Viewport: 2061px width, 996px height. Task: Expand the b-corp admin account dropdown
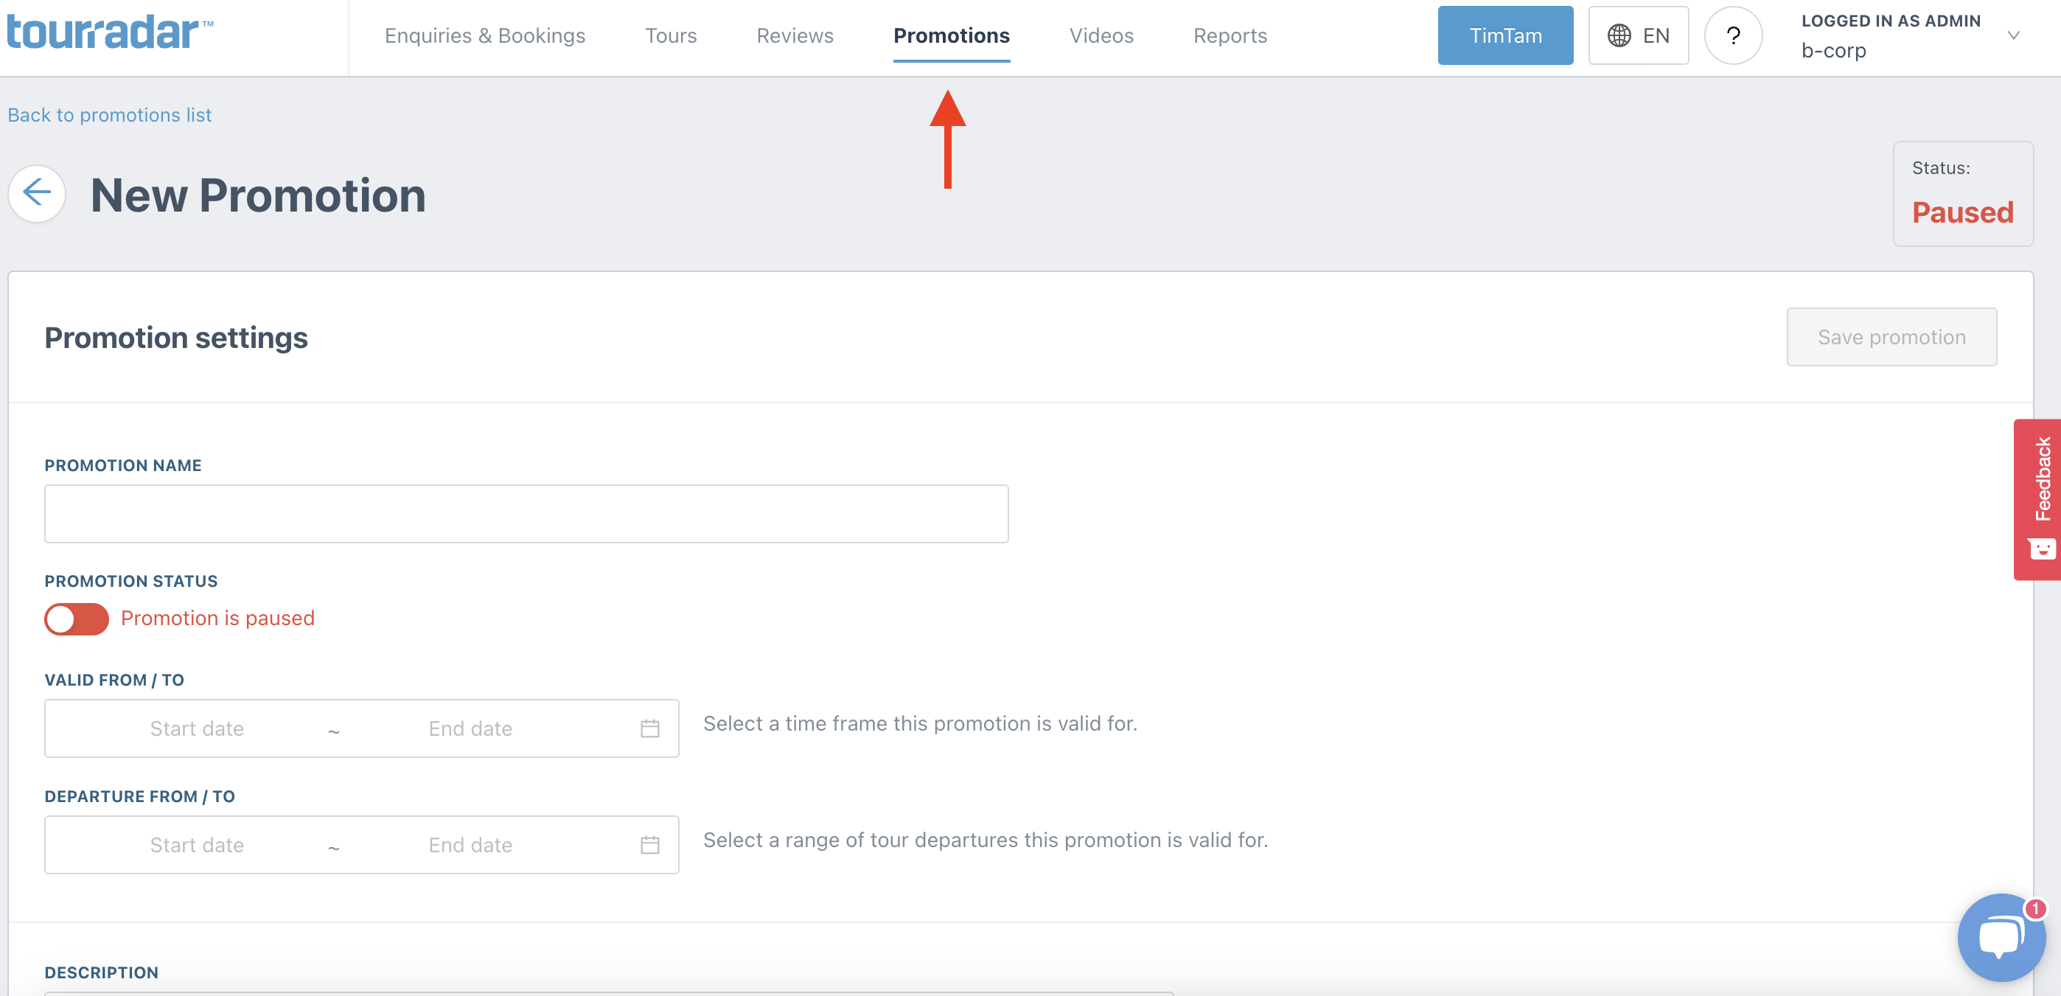coord(2013,35)
